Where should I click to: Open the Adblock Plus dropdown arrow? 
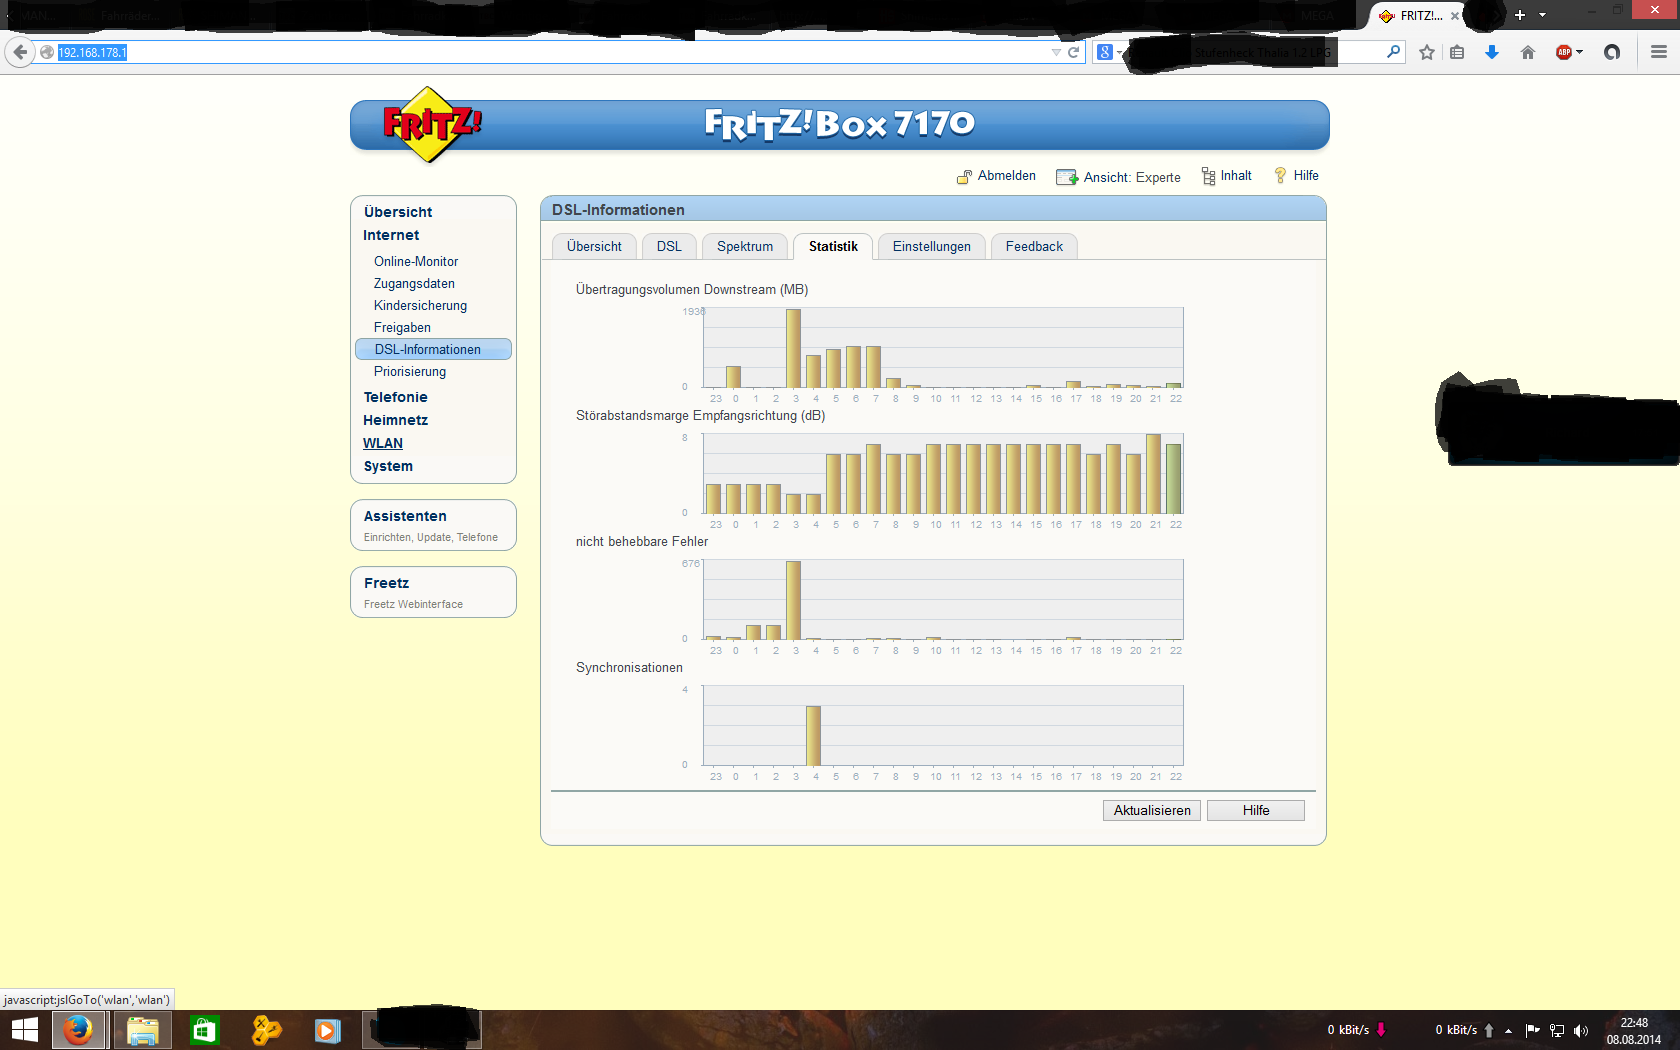coord(1580,52)
